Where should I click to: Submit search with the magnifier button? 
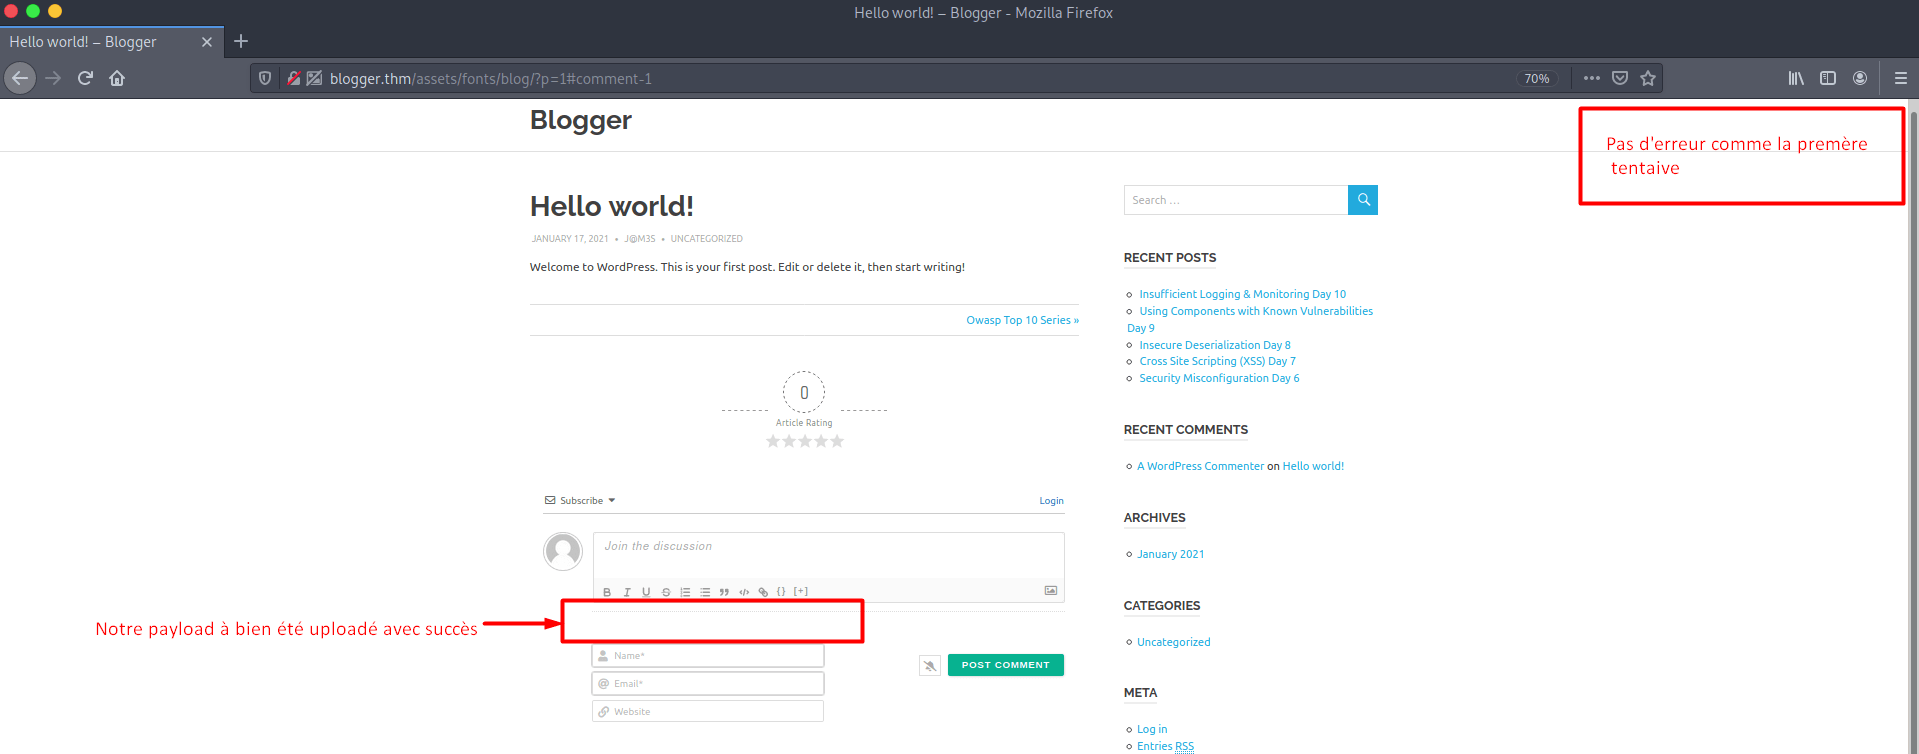(1363, 200)
